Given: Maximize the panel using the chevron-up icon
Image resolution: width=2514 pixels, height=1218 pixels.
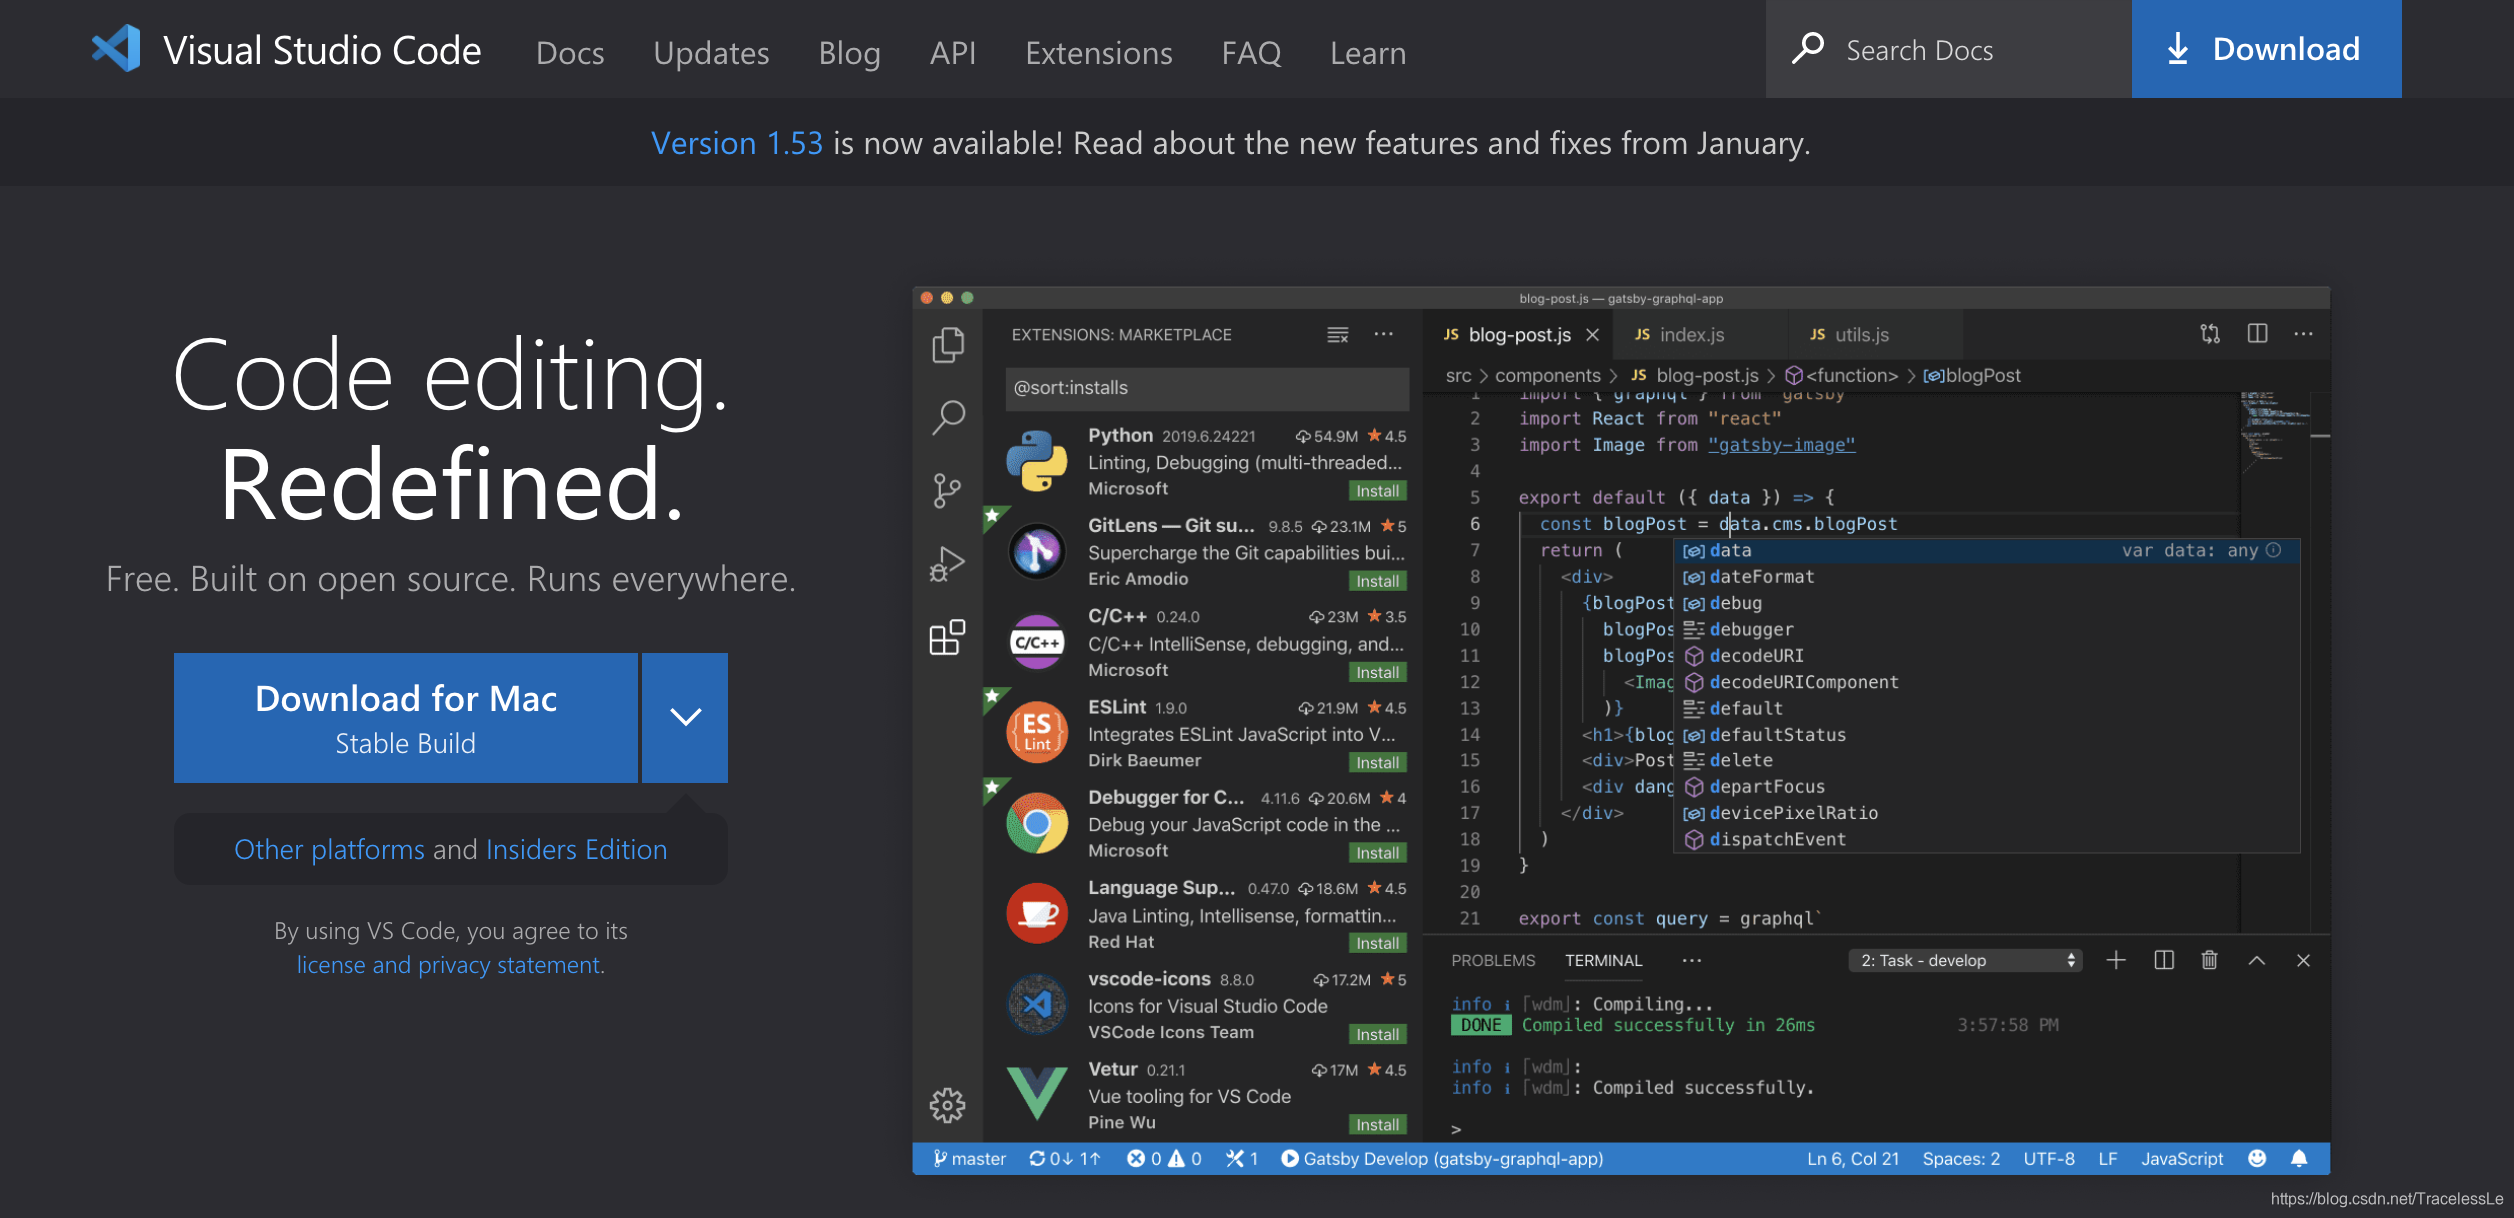Looking at the screenshot, I should 2256,960.
